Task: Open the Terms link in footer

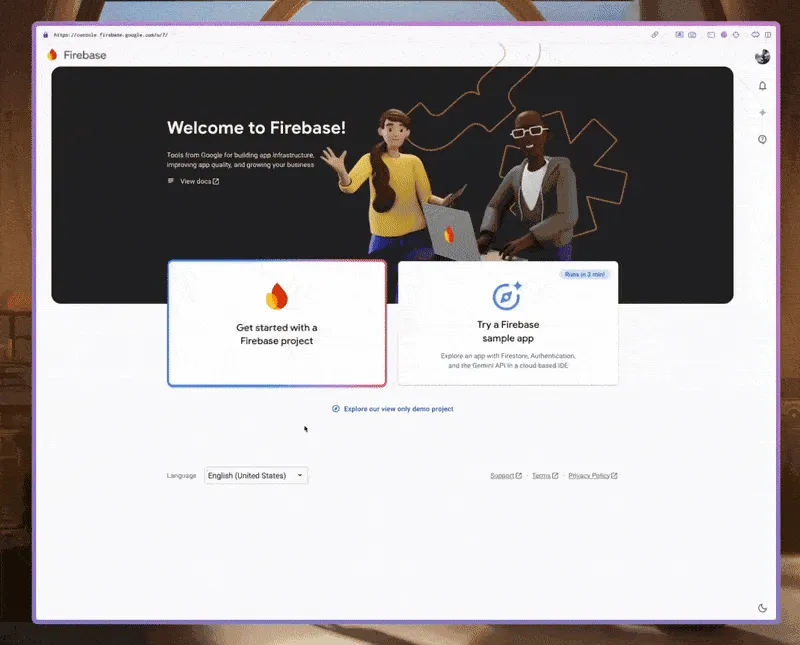Action: [x=544, y=476]
